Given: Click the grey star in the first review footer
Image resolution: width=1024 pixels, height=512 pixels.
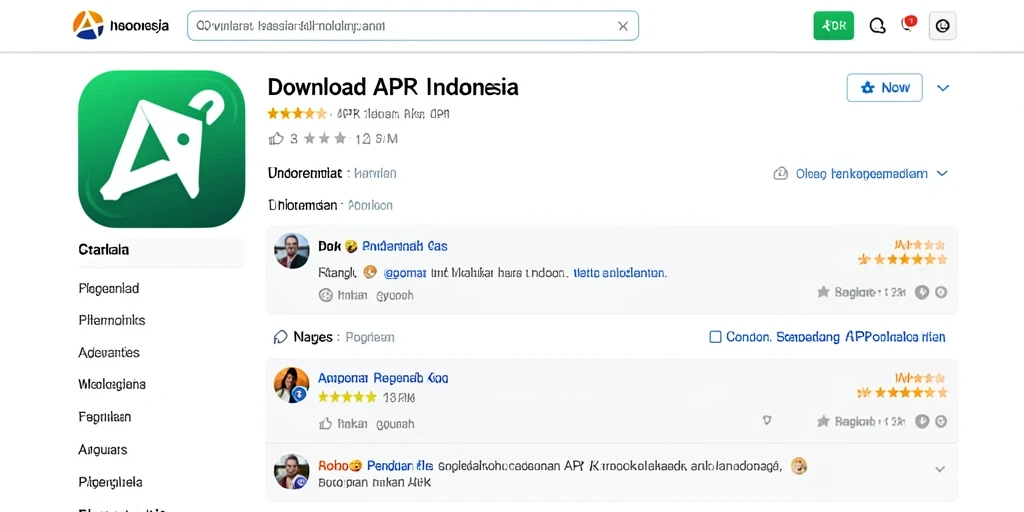Looking at the screenshot, I should pyautogui.click(x=823, y=292).
